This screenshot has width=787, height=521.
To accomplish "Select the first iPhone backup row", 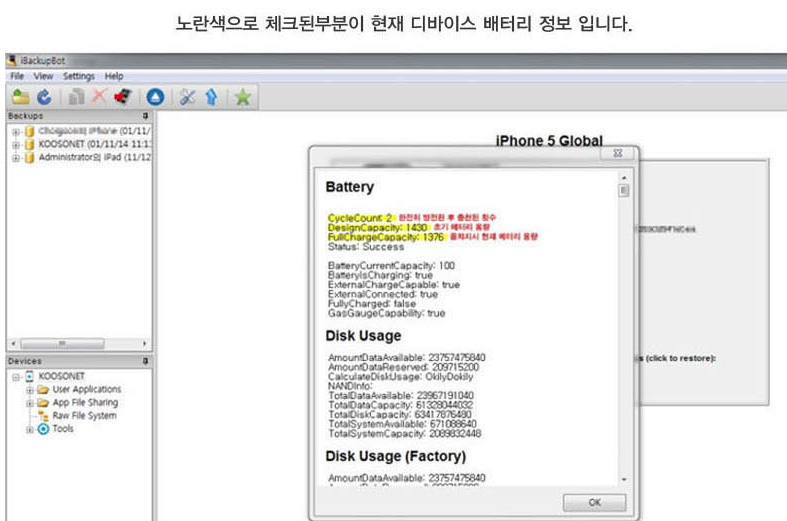I will click(94, 132).
